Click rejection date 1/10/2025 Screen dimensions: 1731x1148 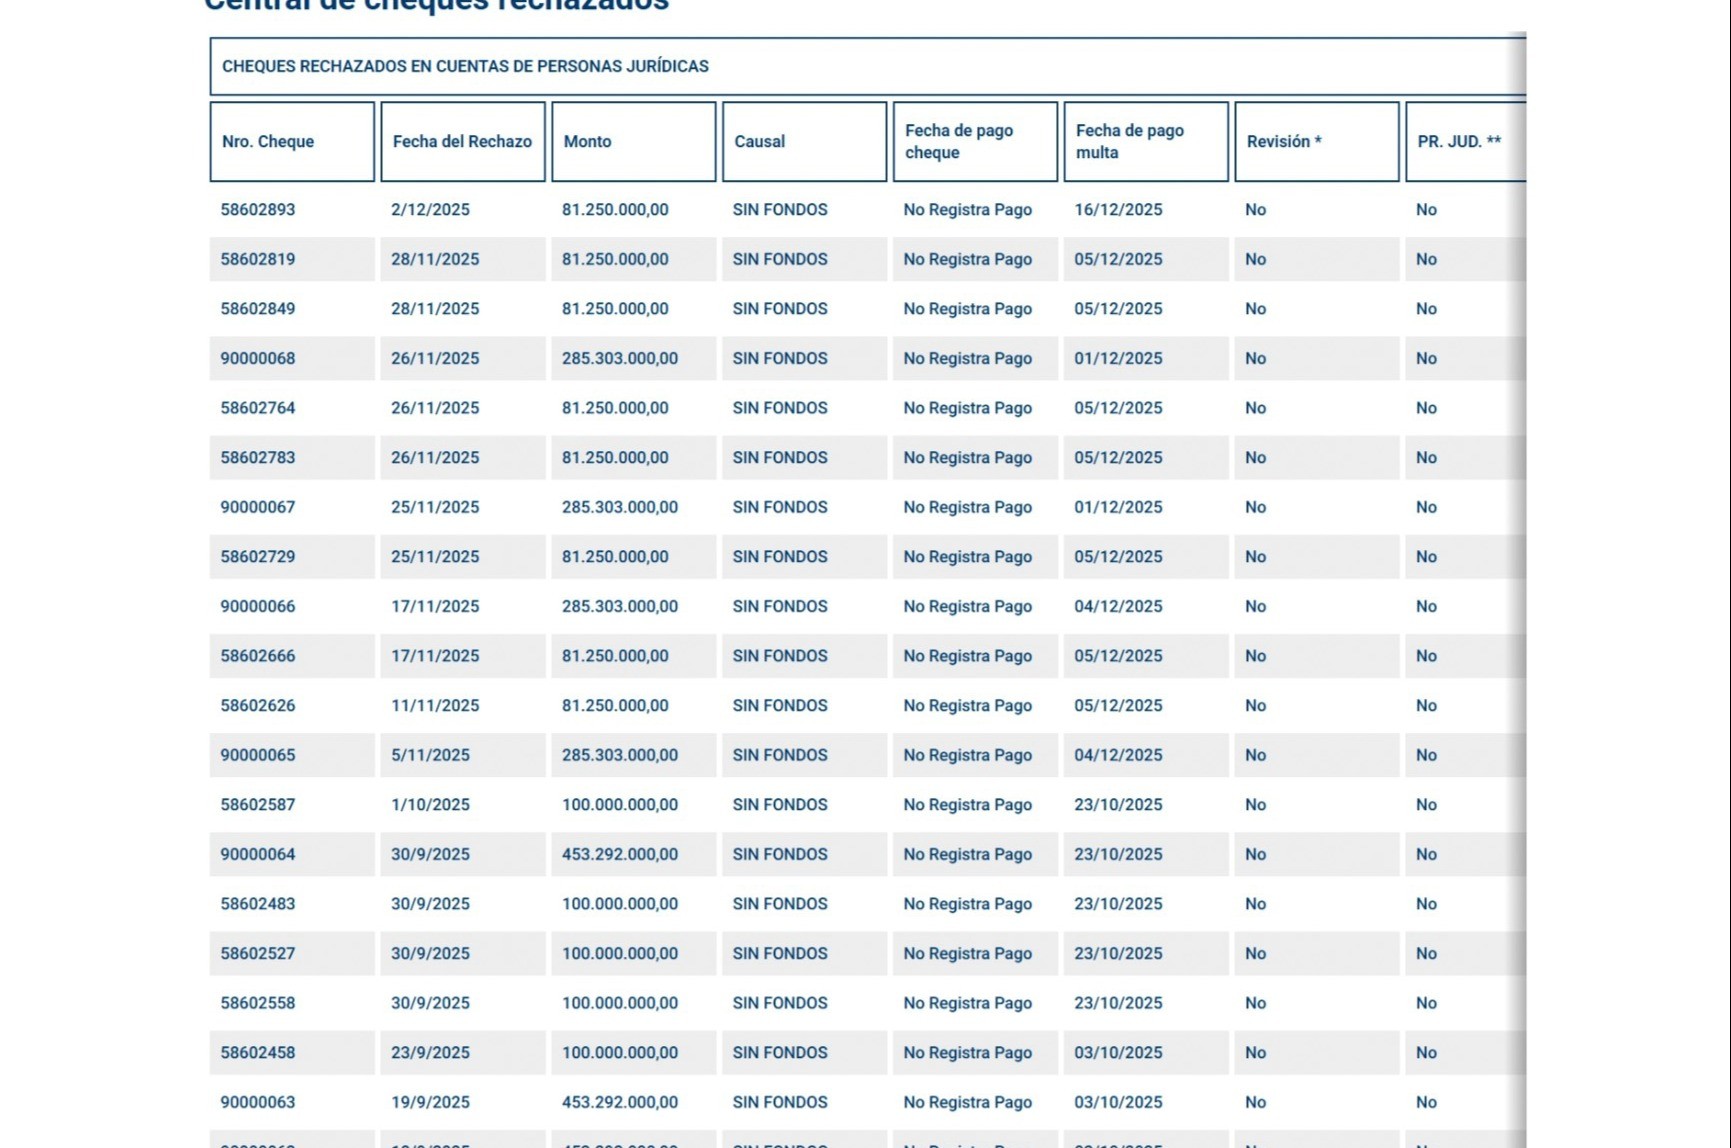pos(430,805)
